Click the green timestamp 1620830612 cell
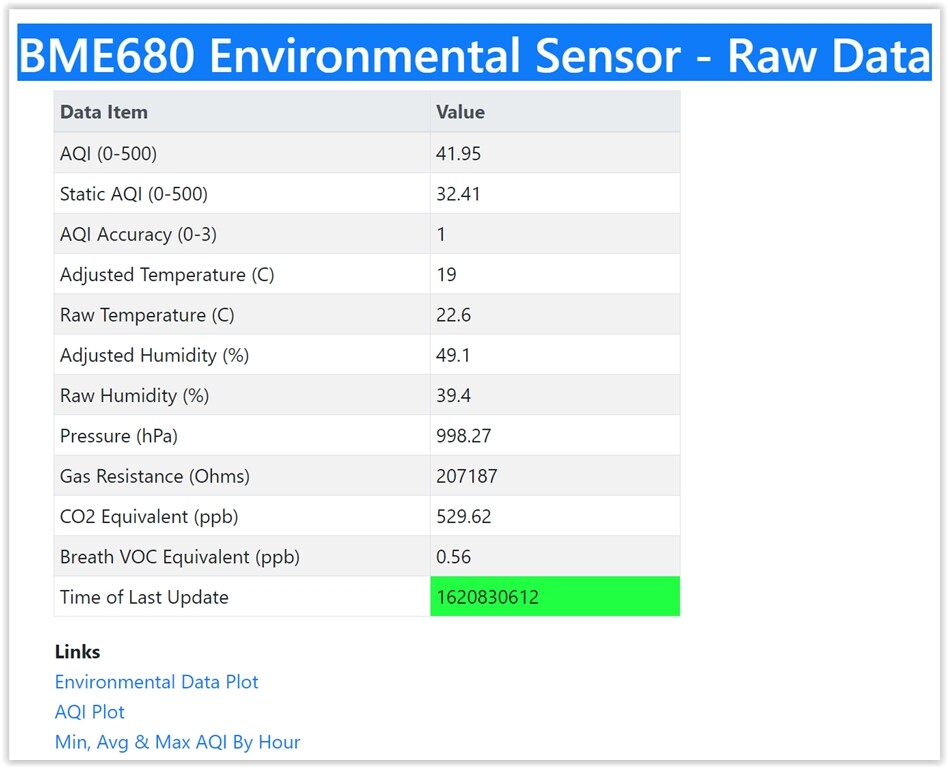 pos(554,597)
